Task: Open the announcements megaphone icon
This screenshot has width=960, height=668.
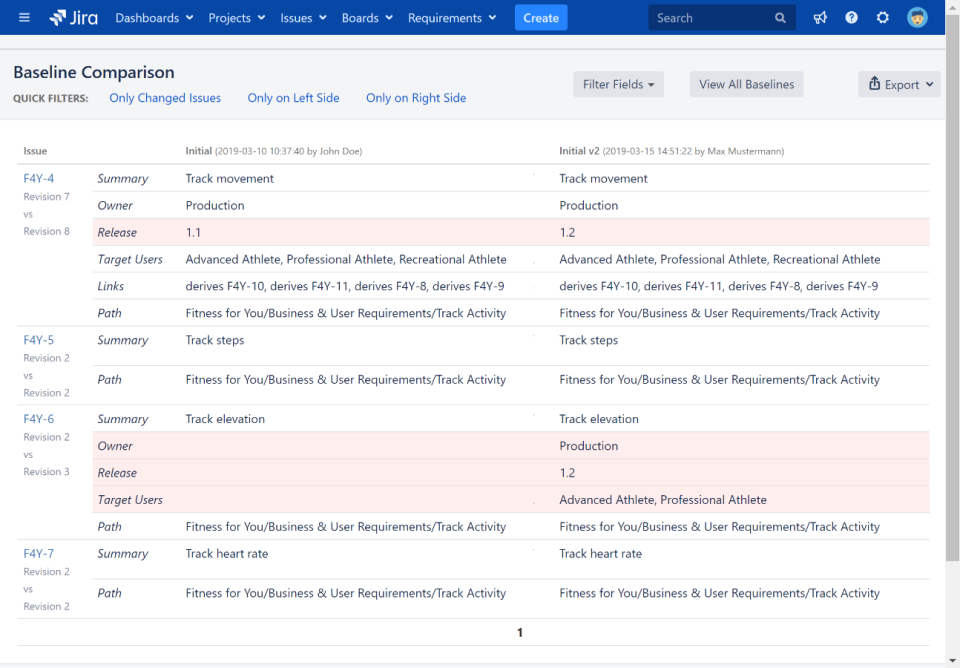Action: 820,17
